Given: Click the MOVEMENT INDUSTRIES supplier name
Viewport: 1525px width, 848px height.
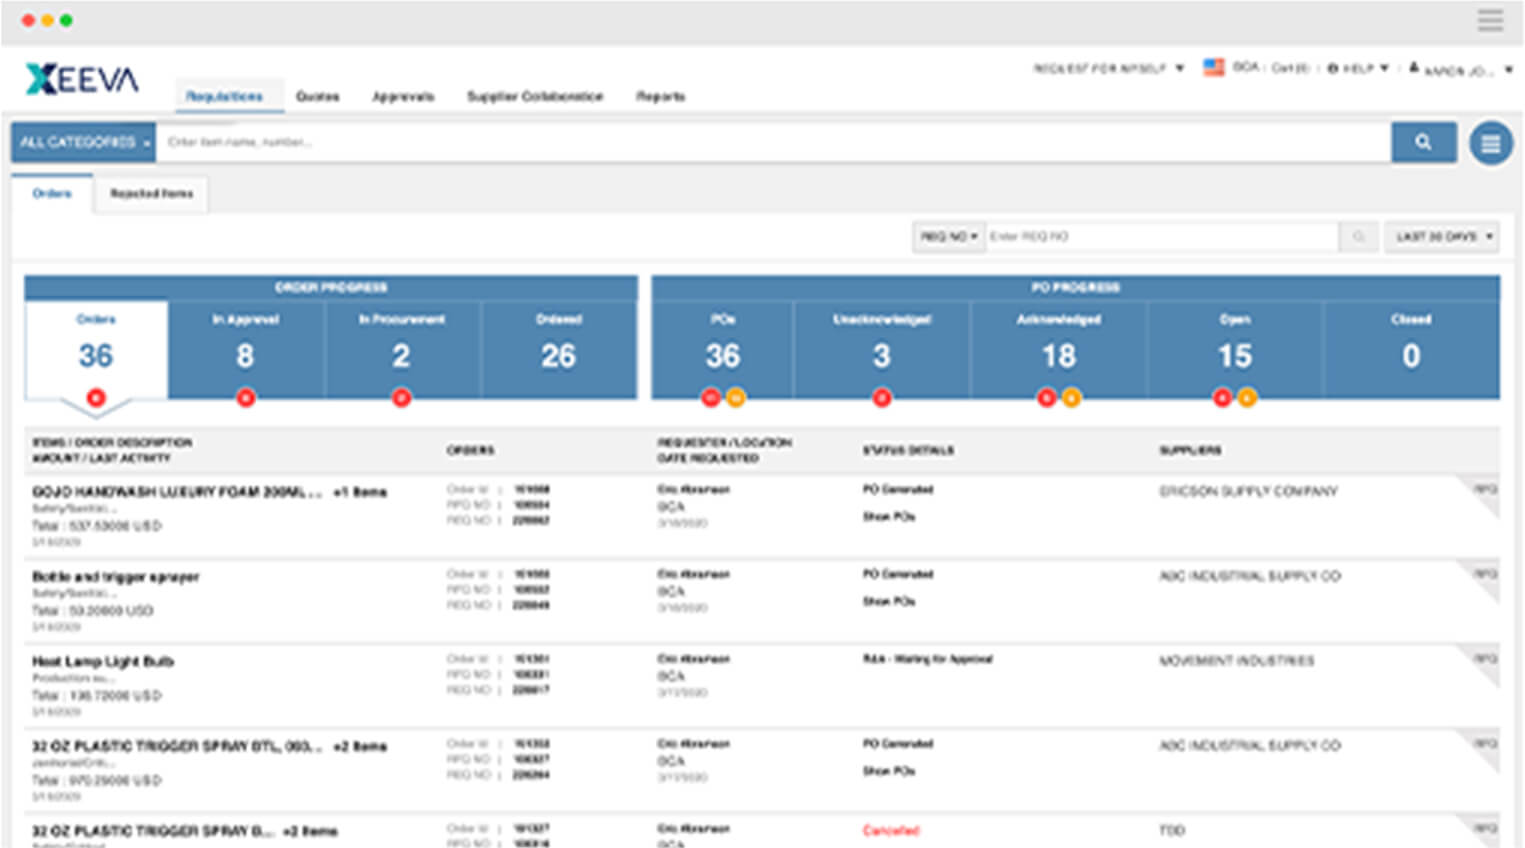Looking at the screenshot, I should (x=1236, y=661).
